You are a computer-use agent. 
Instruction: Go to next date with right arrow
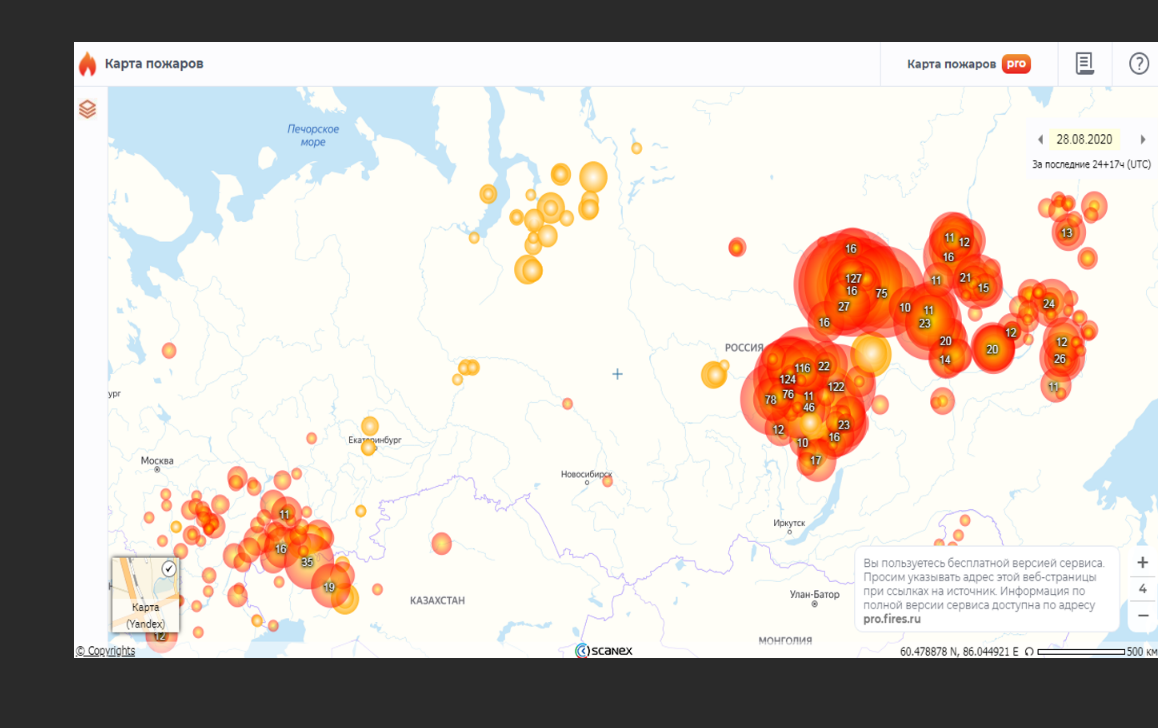[x=1142, y=140]
